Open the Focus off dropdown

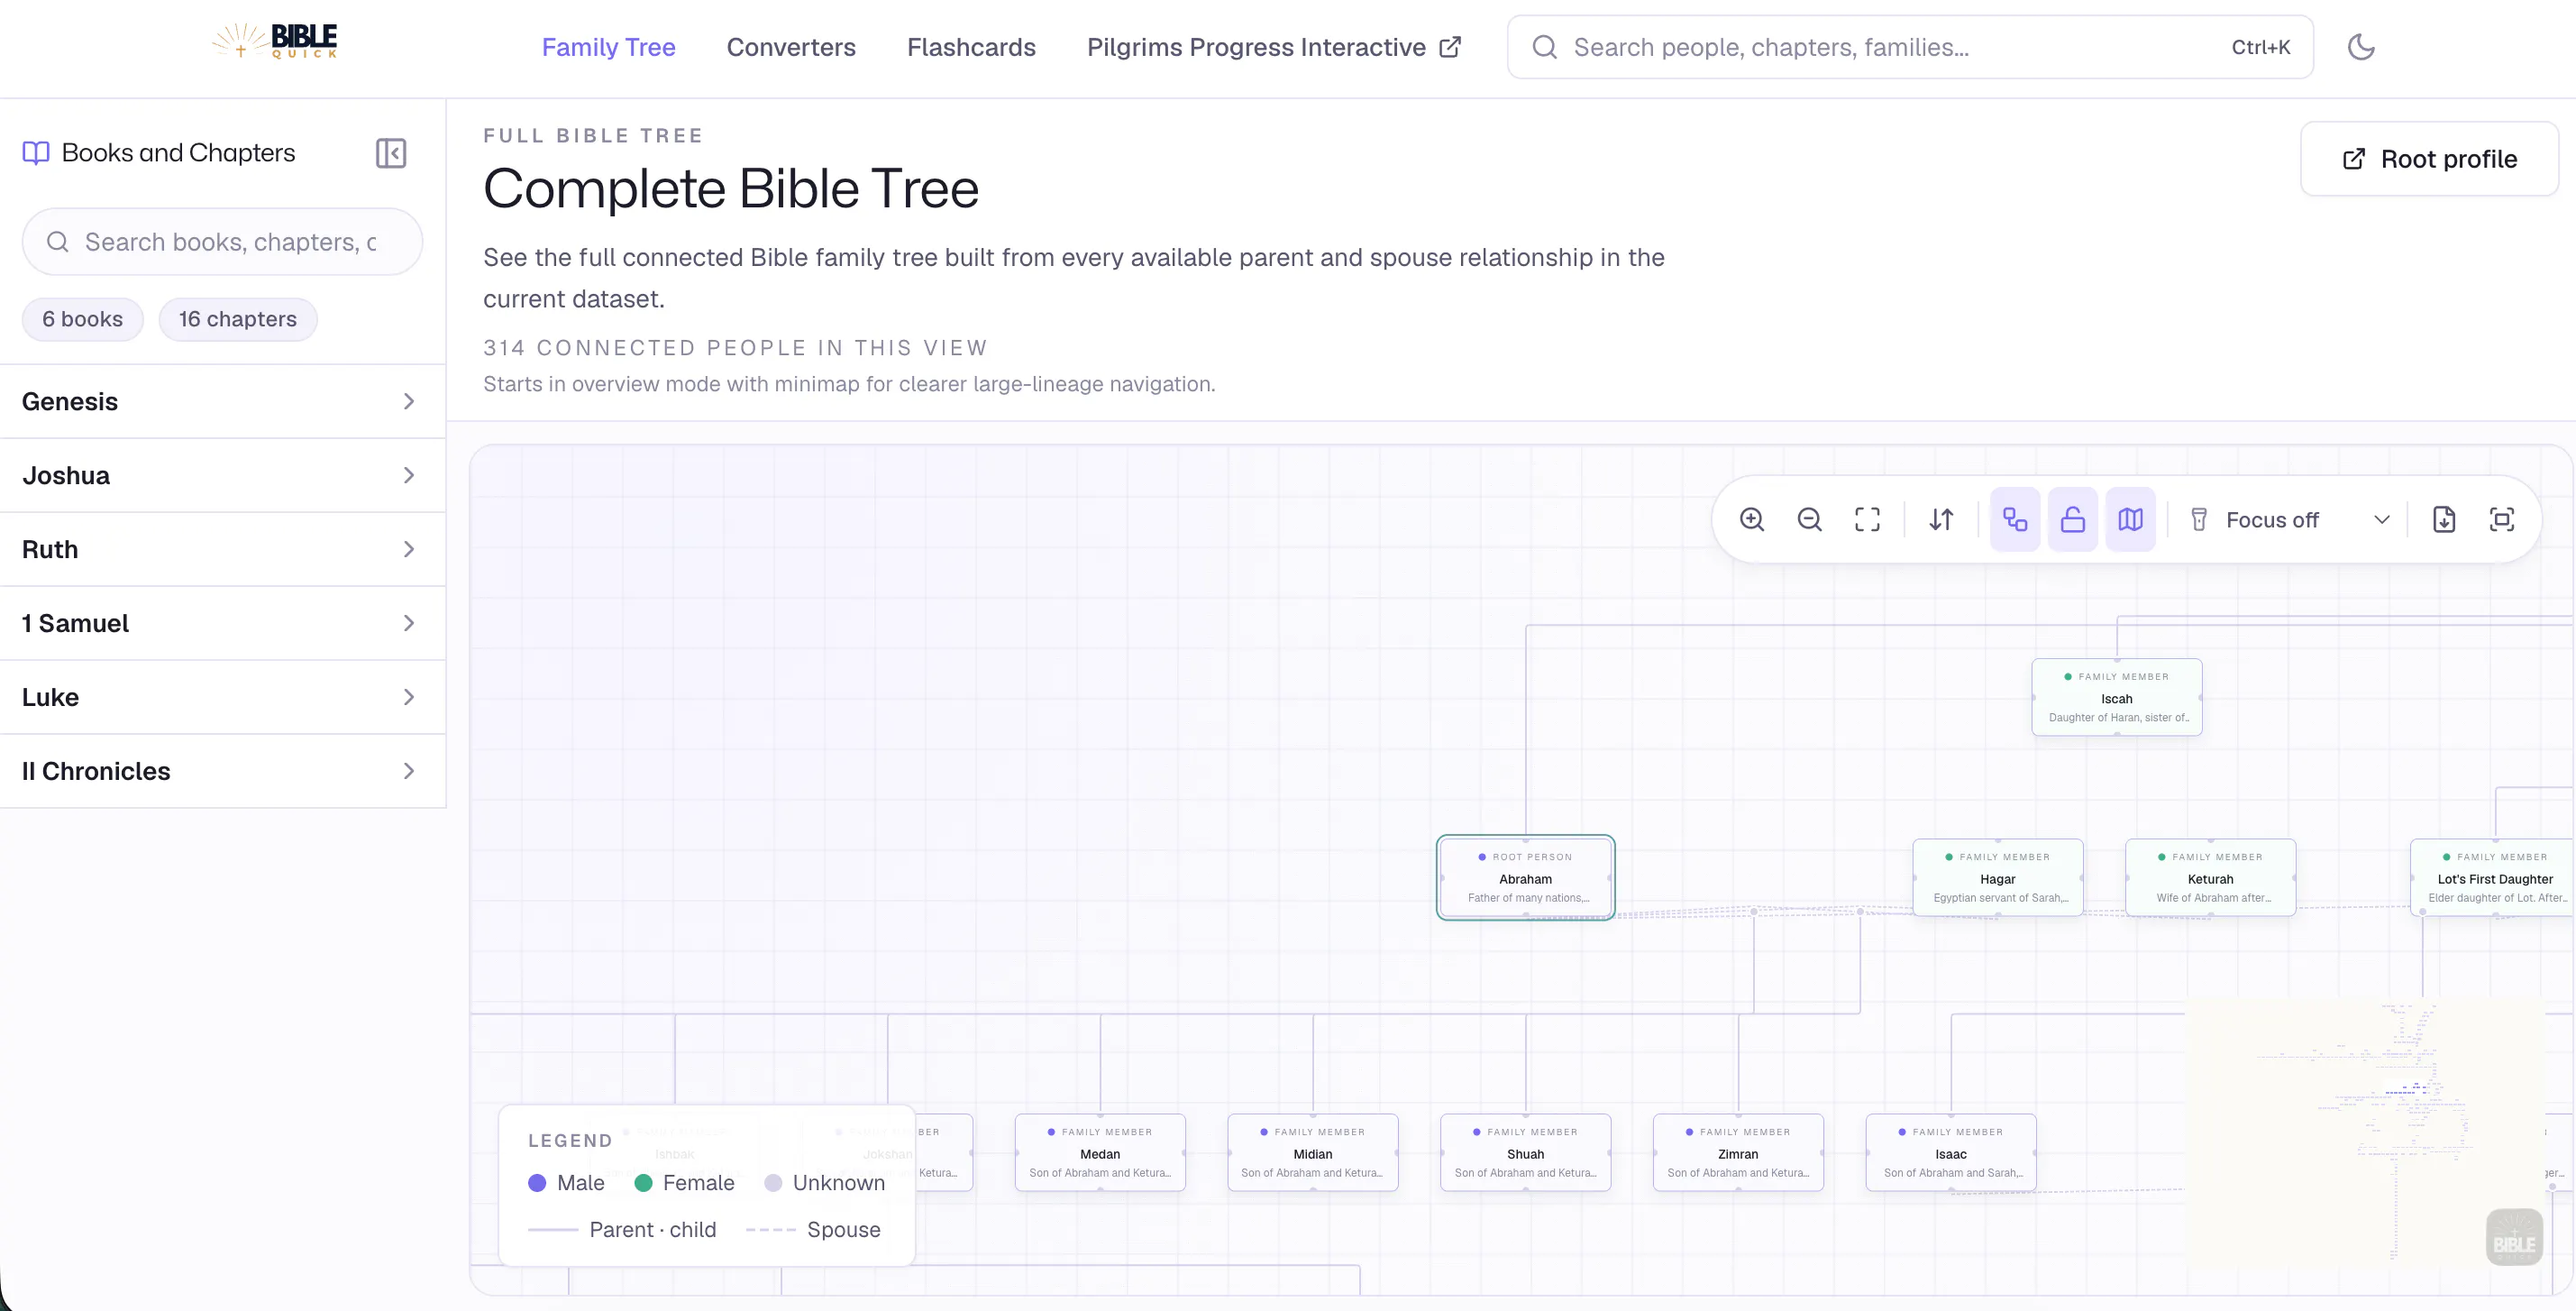tap(2290, 520)
